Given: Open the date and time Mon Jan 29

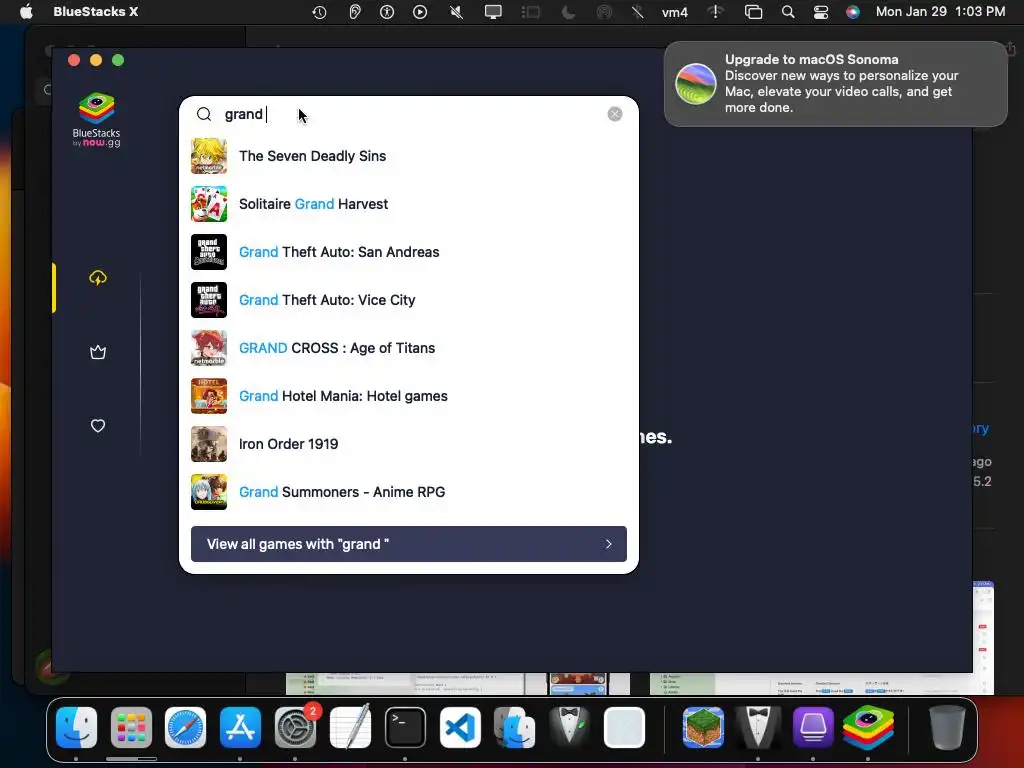Looking at the screenshot, I should click(x=940, y=12).
